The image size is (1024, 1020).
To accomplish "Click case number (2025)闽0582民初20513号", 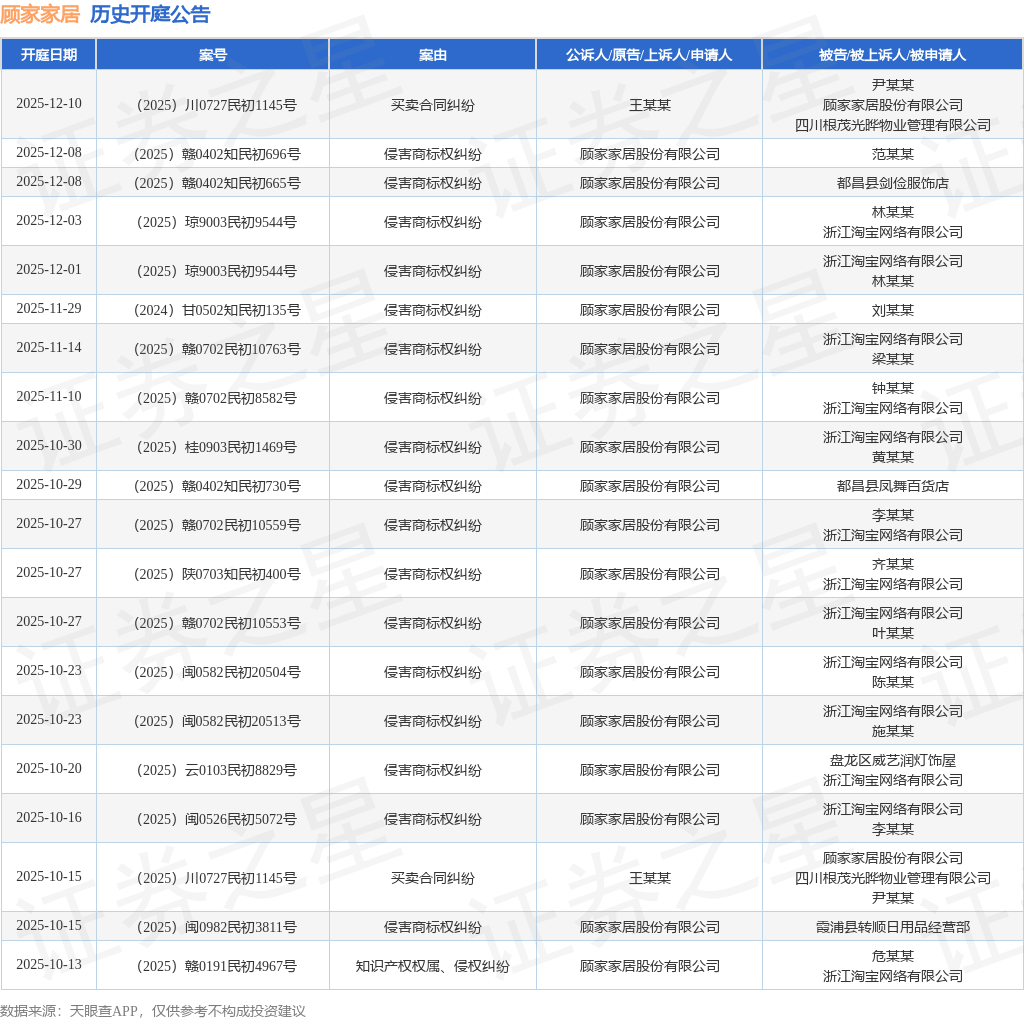I will coord(217,721).
